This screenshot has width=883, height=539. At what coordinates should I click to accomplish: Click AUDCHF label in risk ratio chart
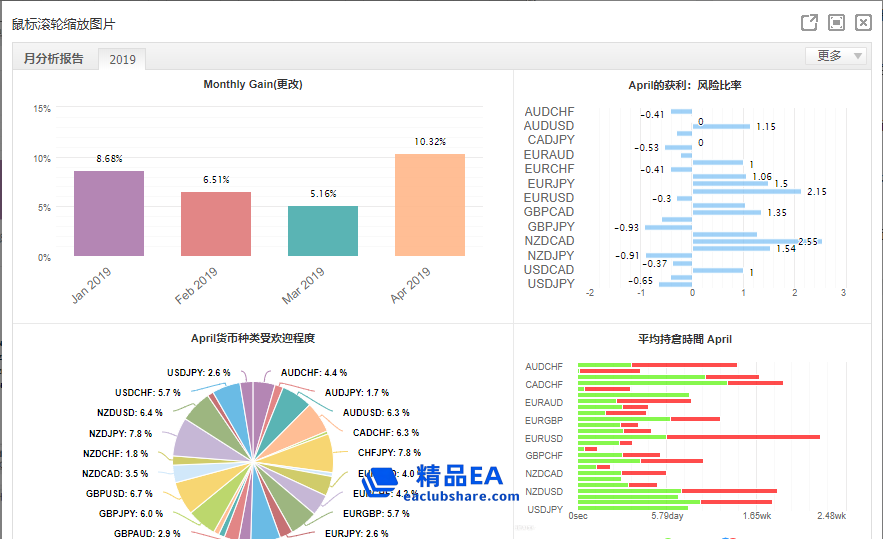pos(549,112)
